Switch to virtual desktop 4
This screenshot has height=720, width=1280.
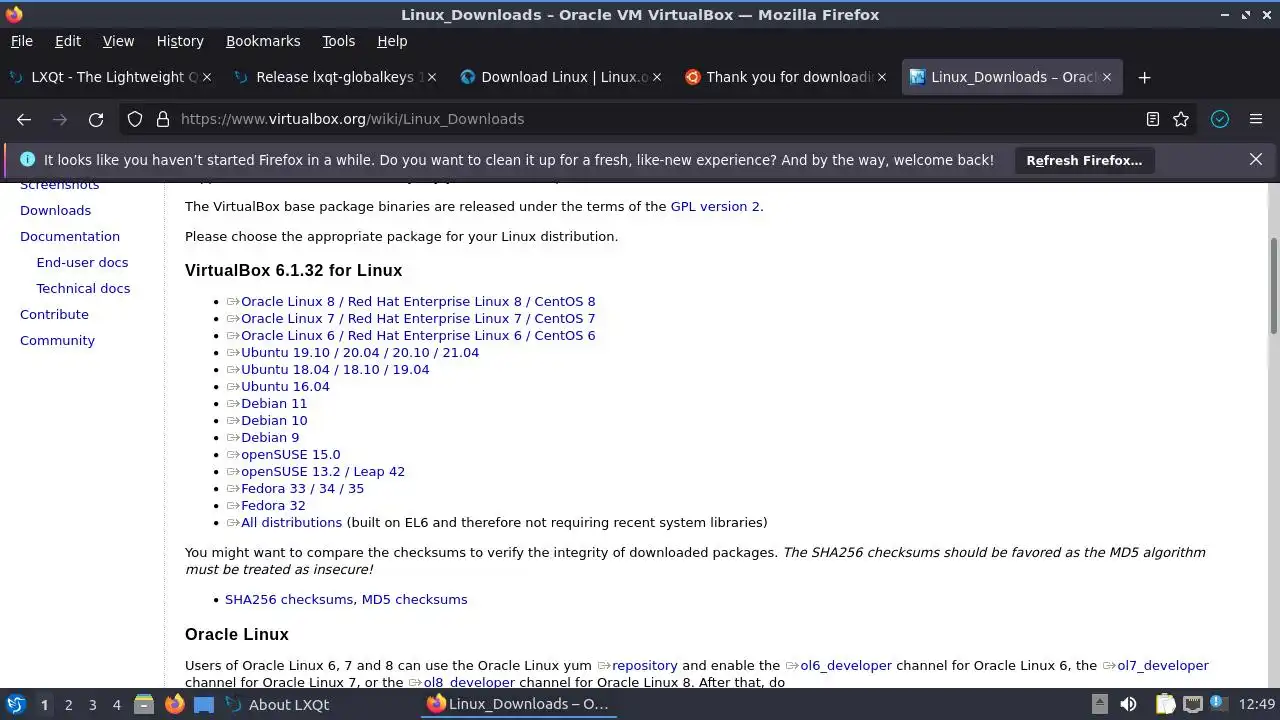pyautogui.click(x=116, y=705)
